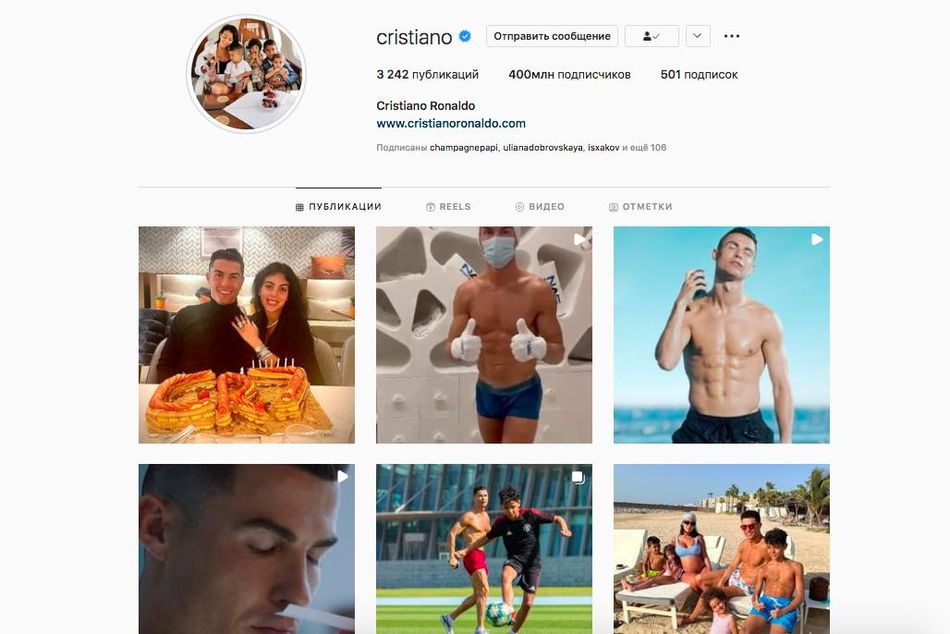Toggle the following status button with person-check icon
950x634 pixels.
[x=651, y=36]
